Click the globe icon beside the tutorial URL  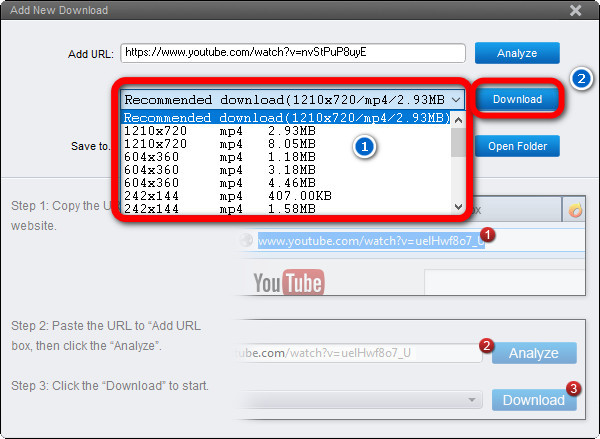(x=246, y=240)
